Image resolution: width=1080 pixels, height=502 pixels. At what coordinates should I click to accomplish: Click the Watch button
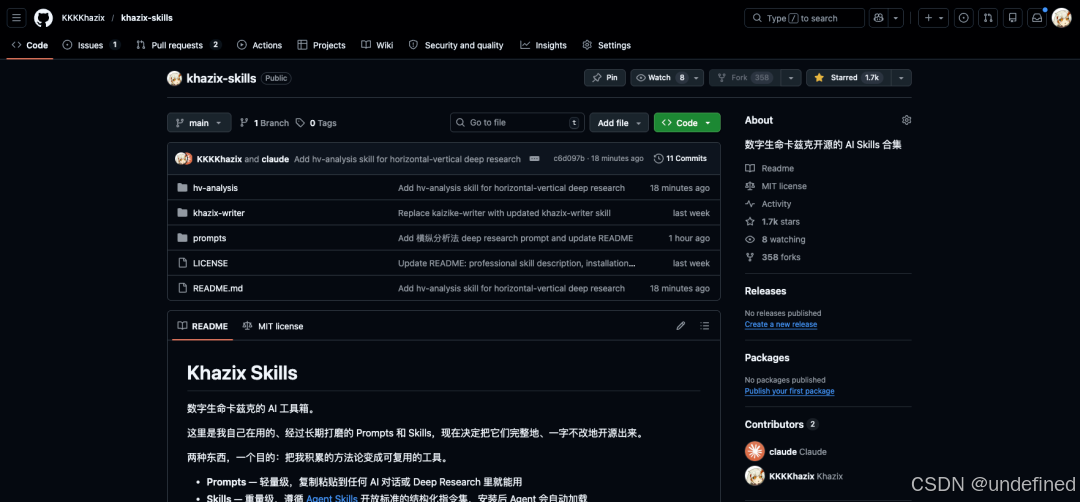point(661,78)
